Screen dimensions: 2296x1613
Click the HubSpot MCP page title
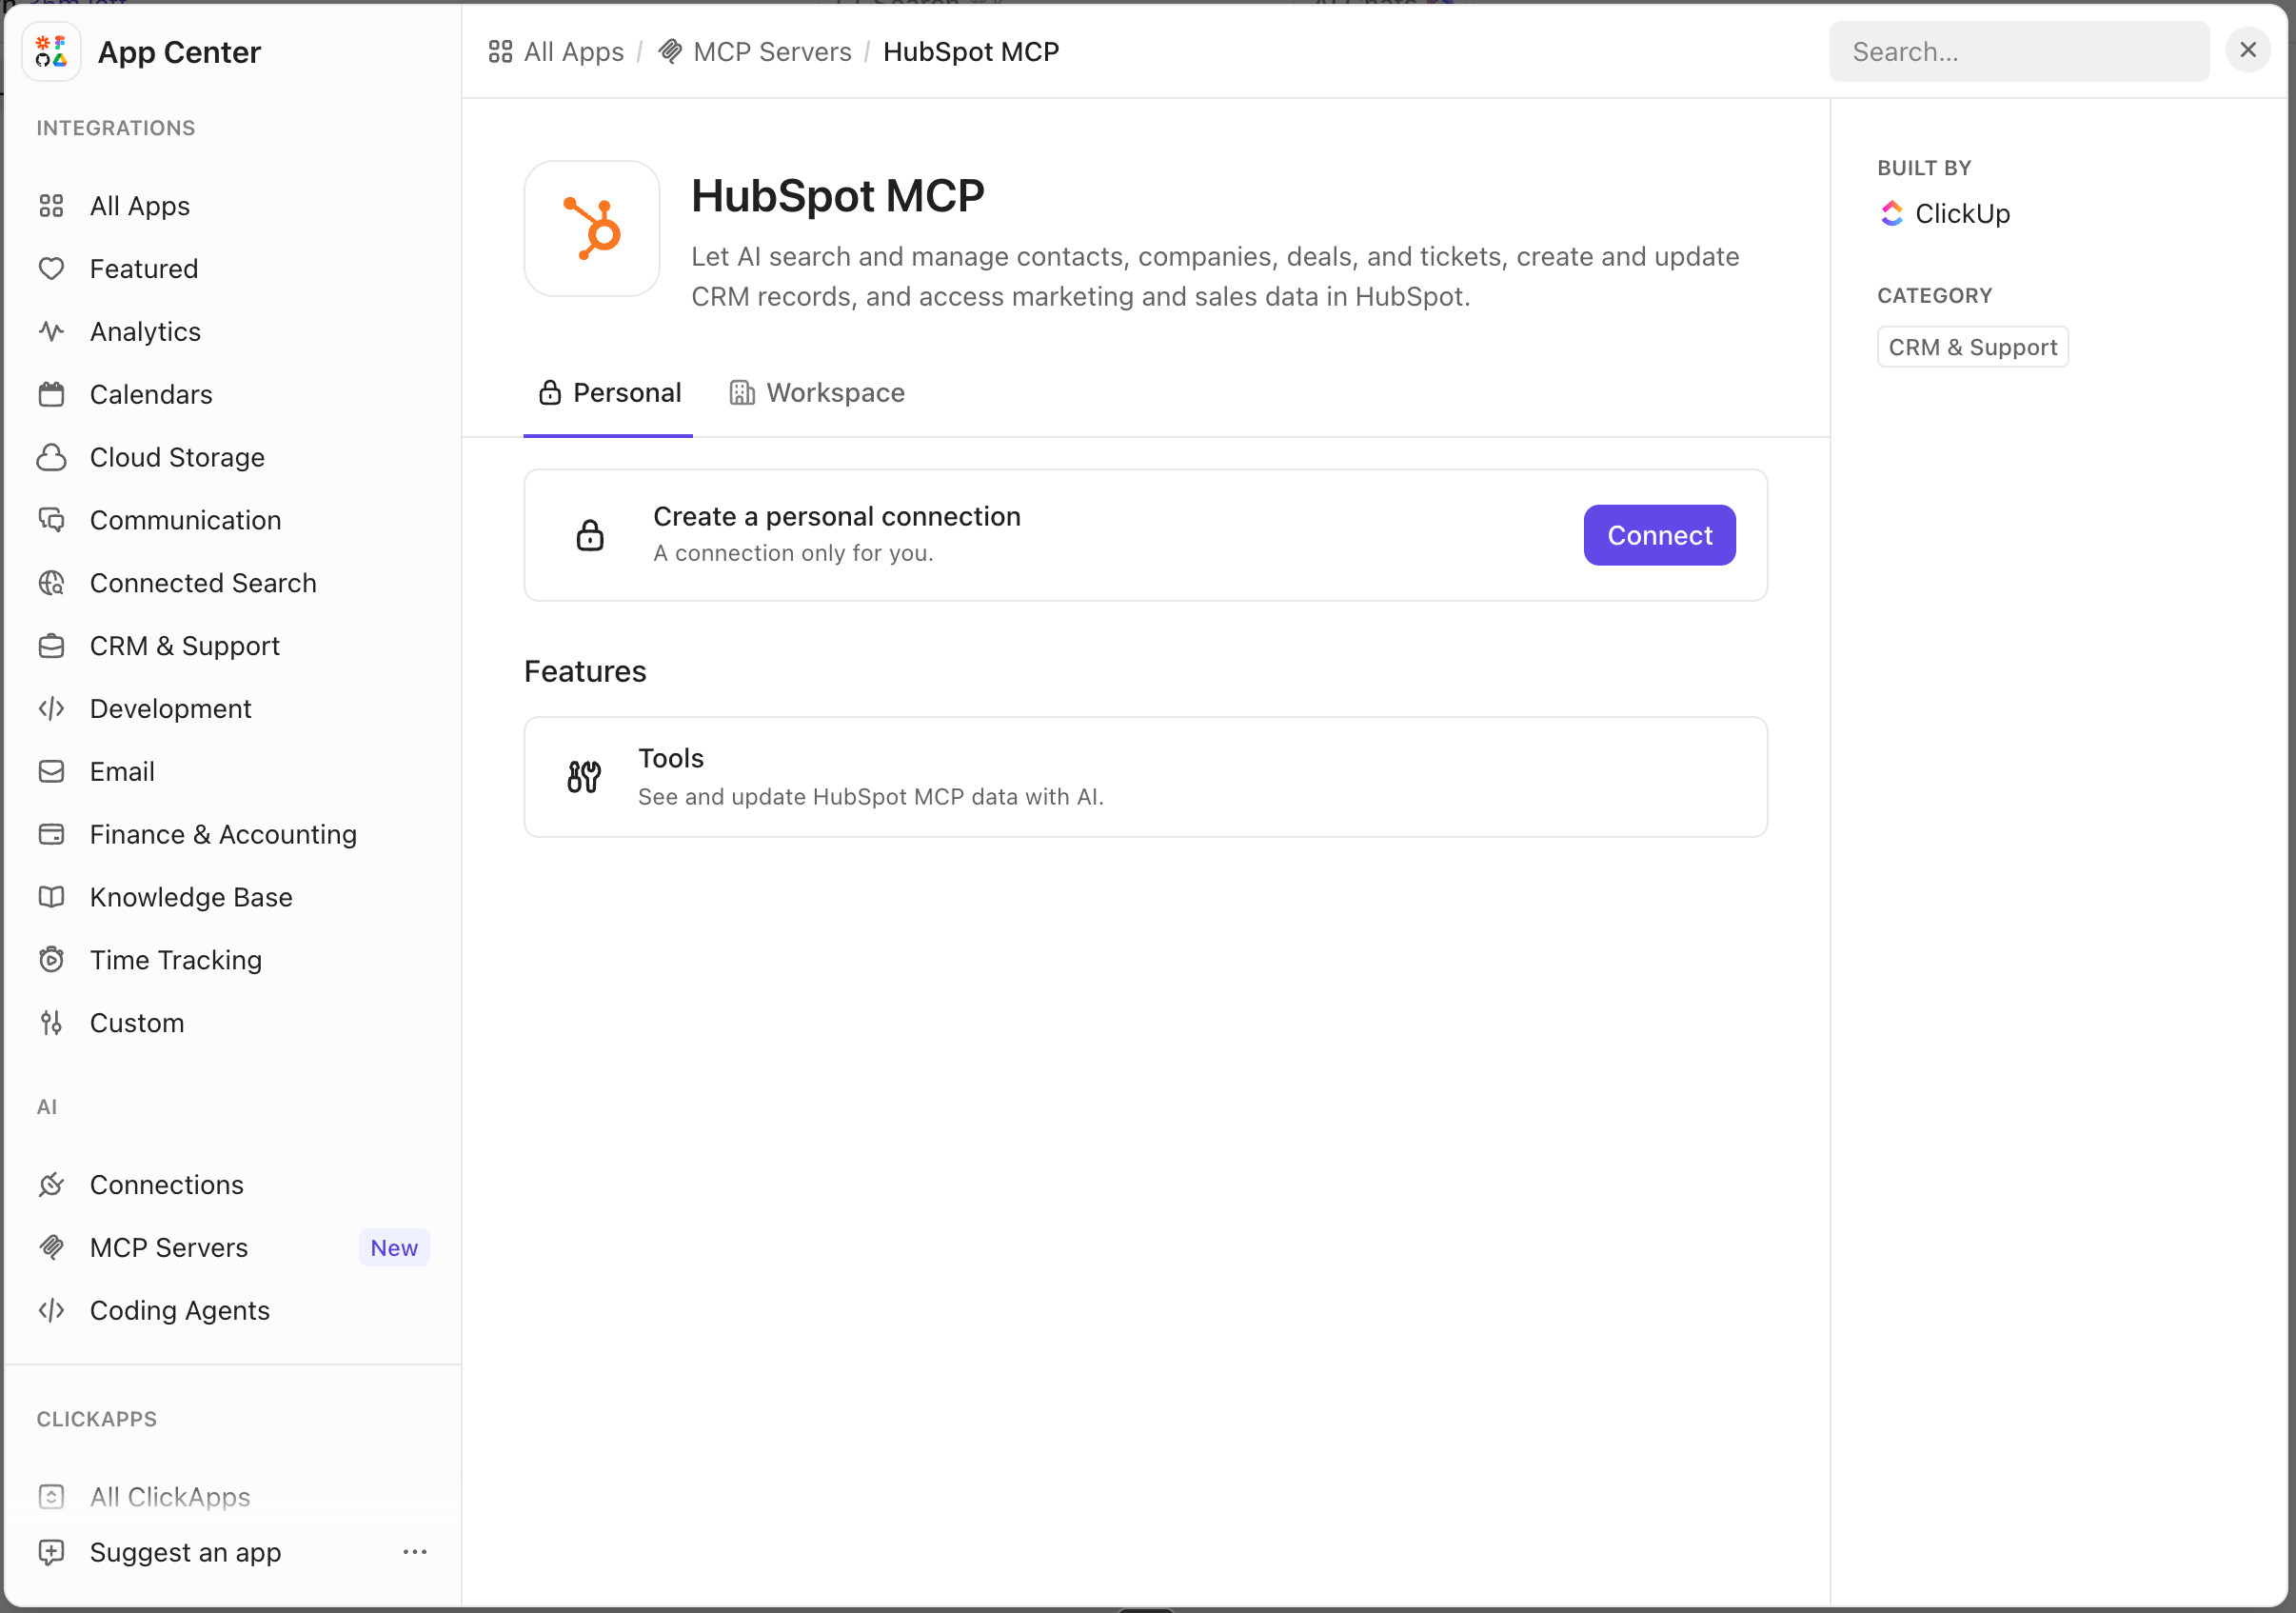tap(838, 195)
